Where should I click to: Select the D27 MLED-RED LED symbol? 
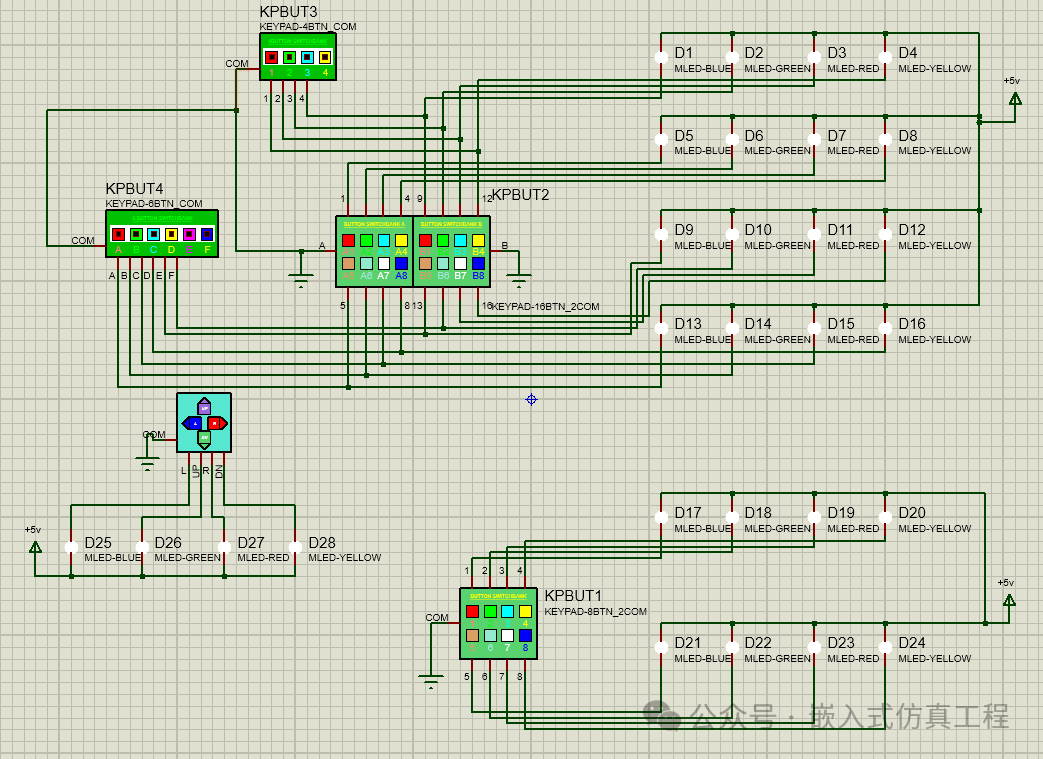pyautogui.click(x=224, y=547)
